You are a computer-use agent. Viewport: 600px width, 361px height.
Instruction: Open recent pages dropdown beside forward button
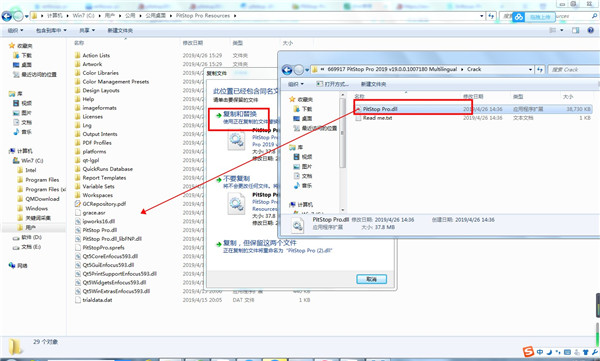(x=26, y=16)
